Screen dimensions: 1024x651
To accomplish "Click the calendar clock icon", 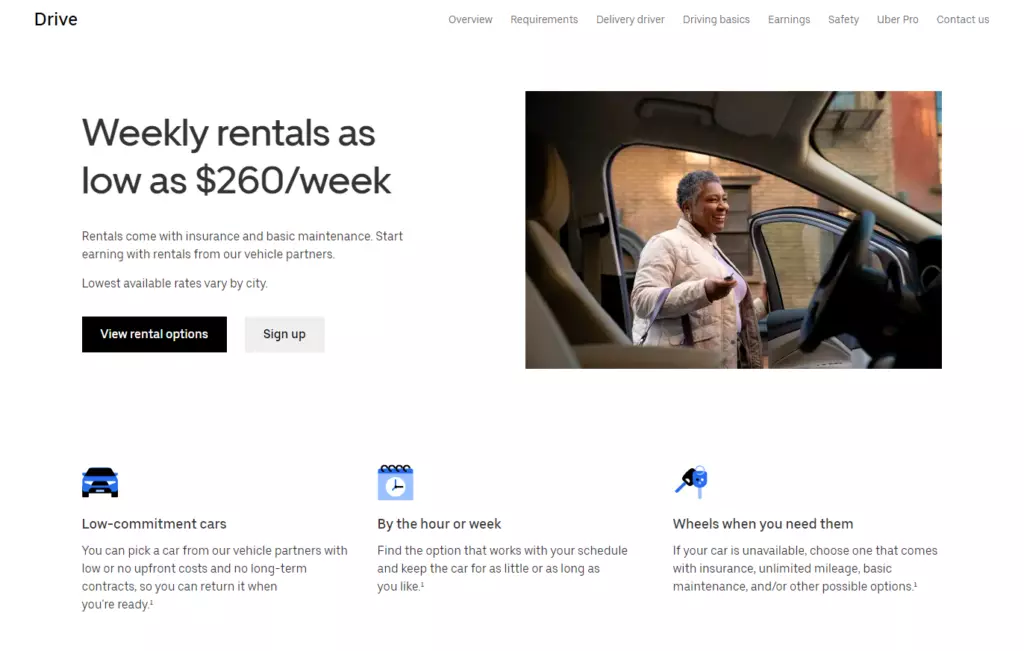I will click(395, 483).
